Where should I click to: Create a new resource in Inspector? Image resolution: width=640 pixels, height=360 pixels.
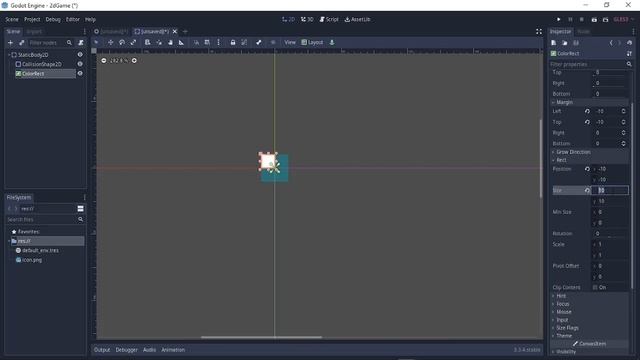tap(553, 43)
